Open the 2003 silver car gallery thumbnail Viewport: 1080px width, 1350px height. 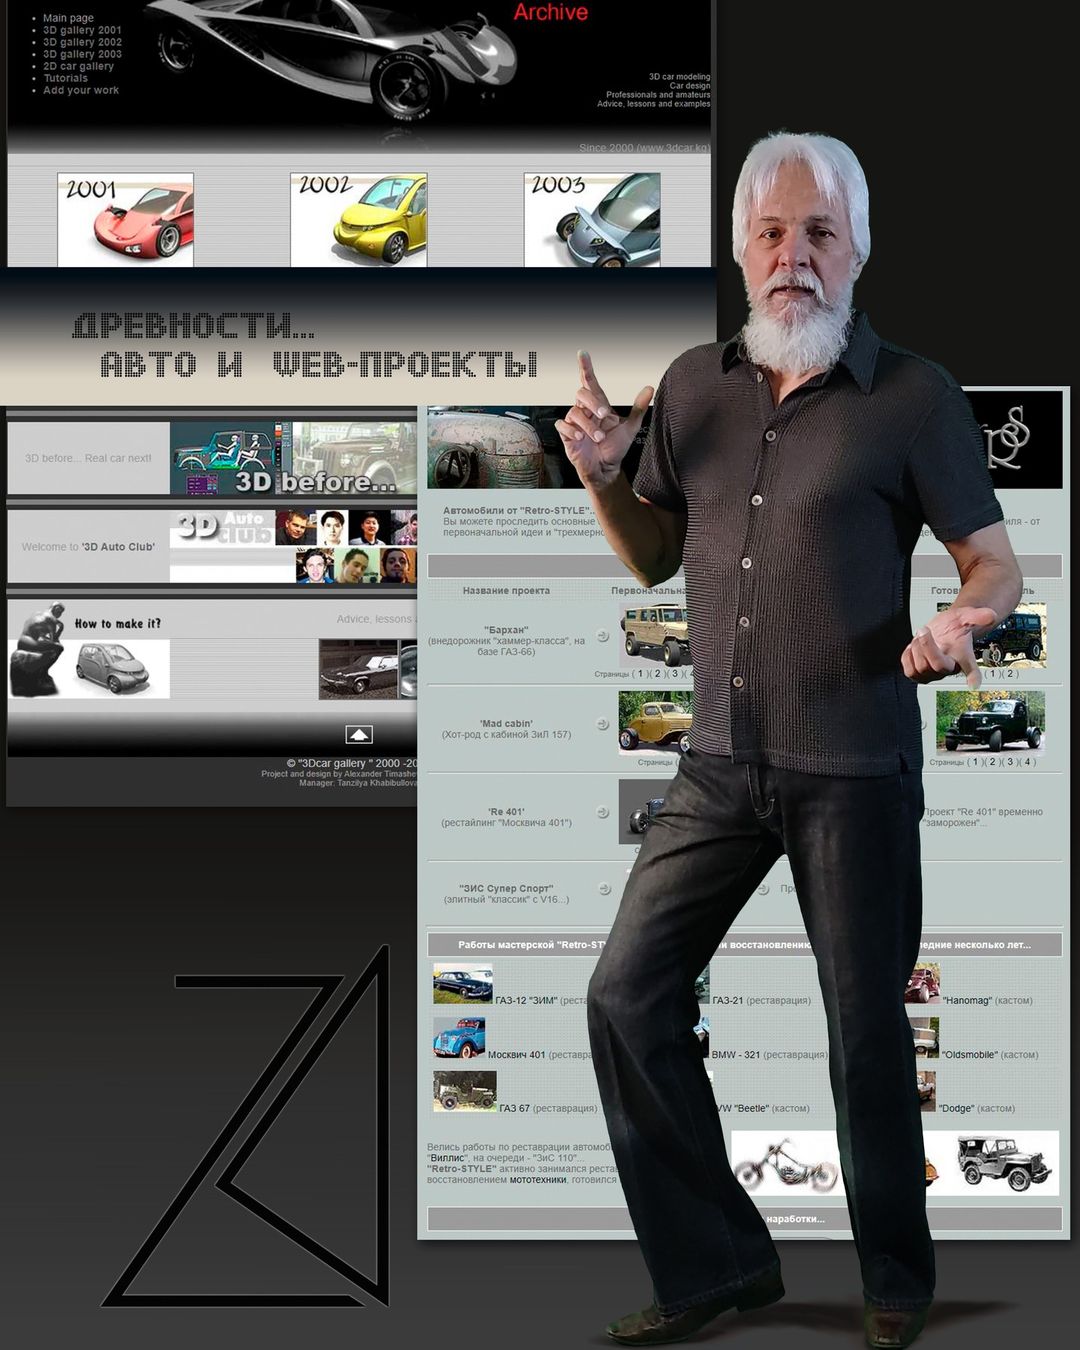592,220
